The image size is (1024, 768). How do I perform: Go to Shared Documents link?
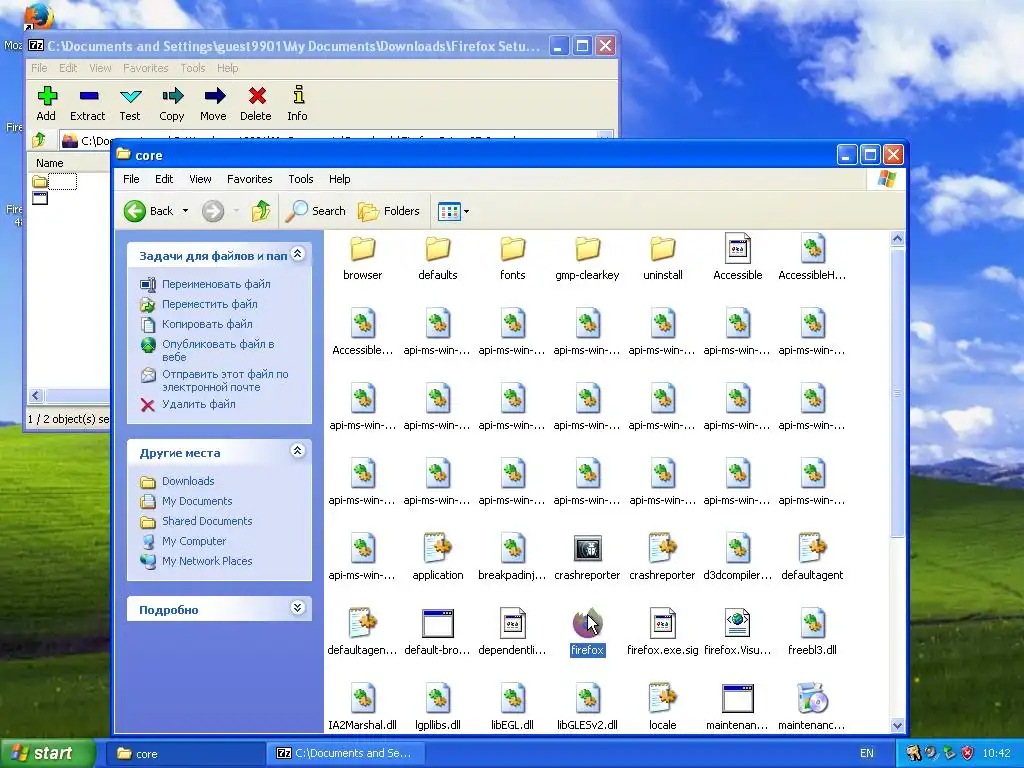point(207,521)
